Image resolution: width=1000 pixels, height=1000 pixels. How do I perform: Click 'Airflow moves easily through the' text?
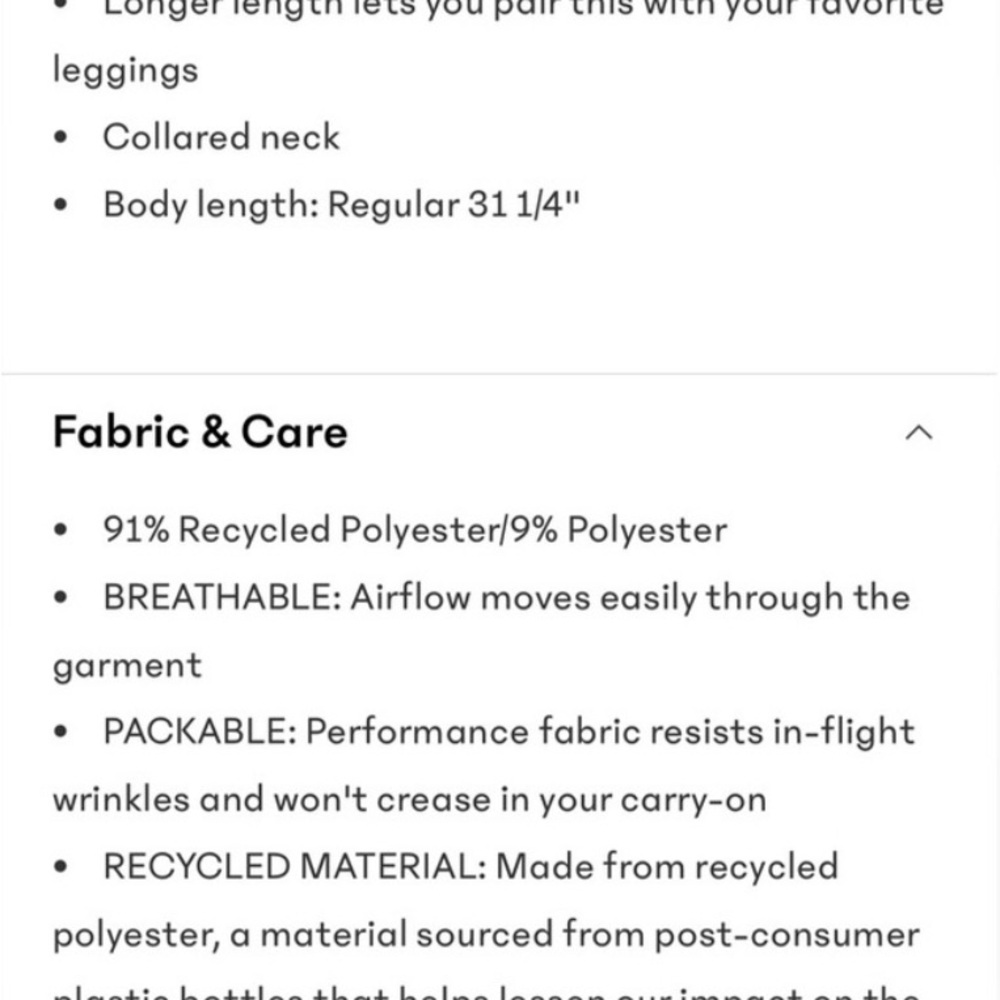[x=630, y=598]
